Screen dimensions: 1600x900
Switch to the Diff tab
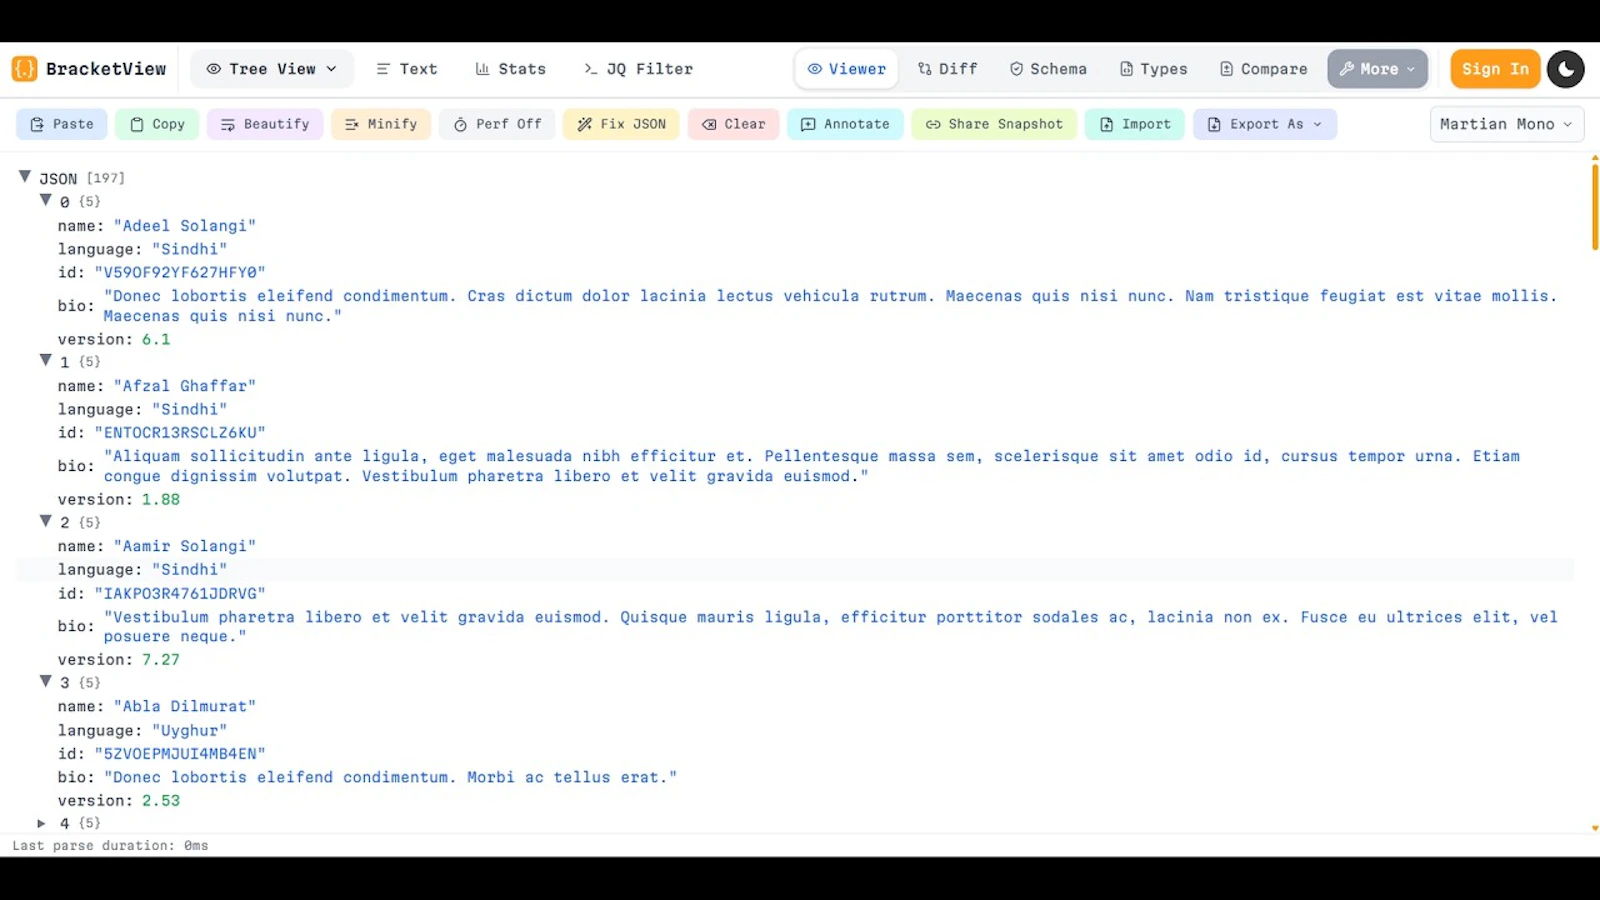pos(947,69)
